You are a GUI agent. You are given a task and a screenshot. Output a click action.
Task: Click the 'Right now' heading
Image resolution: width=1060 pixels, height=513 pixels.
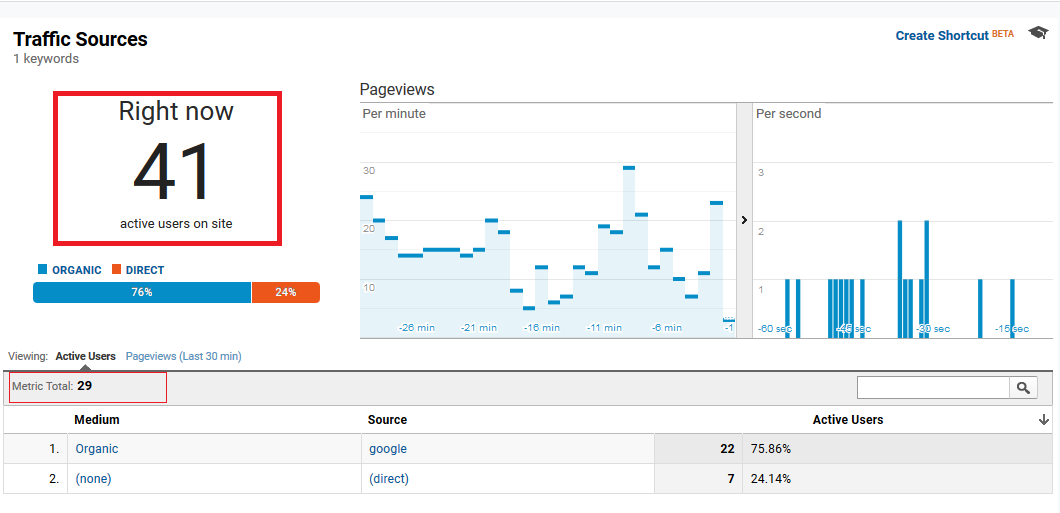point(176,111)
